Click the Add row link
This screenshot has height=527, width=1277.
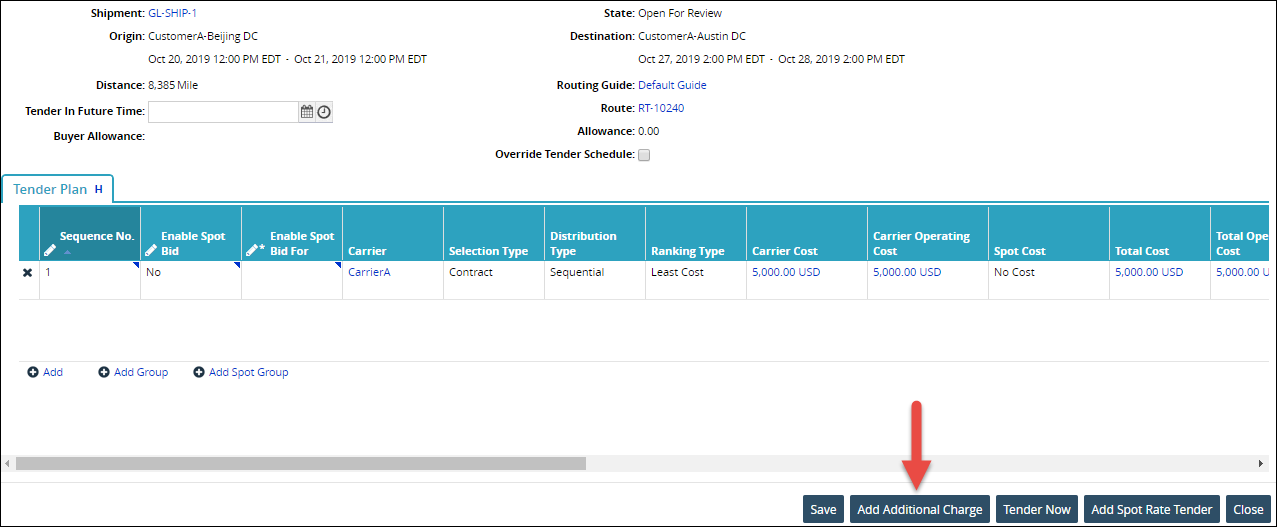53,372
